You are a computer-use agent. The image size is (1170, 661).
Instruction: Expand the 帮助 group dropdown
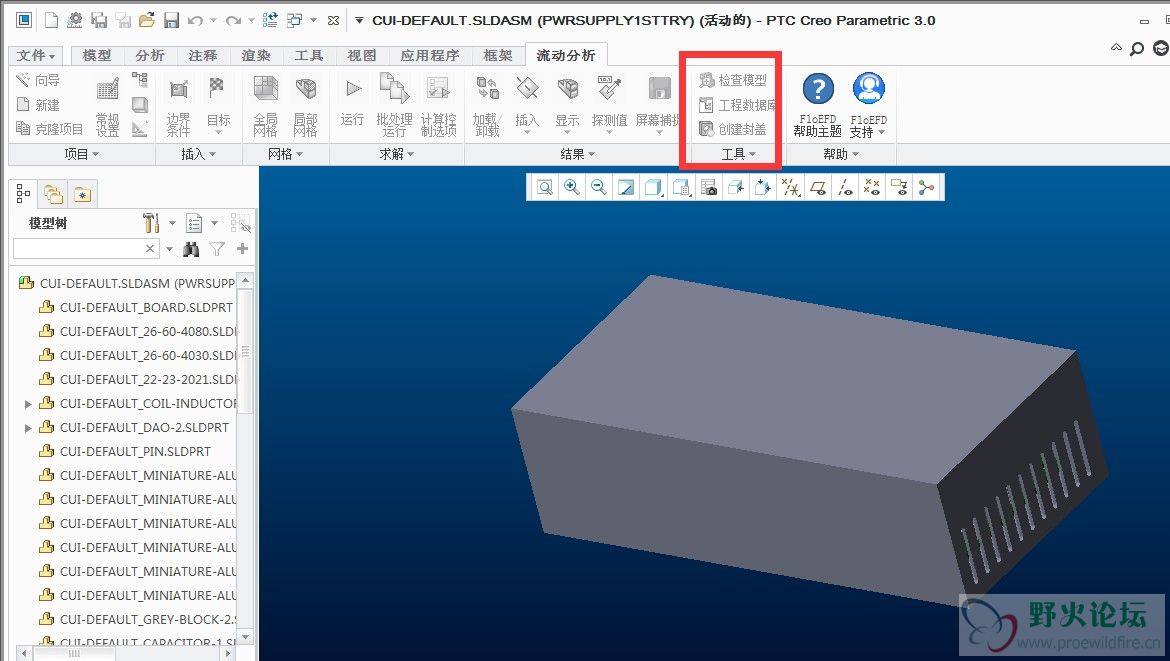click(x=841, y=154)
